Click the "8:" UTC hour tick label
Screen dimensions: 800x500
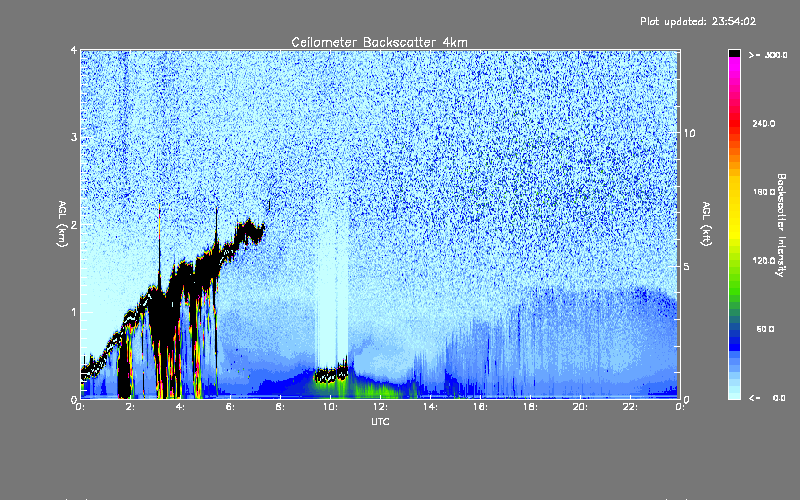(x=280, y=407)
